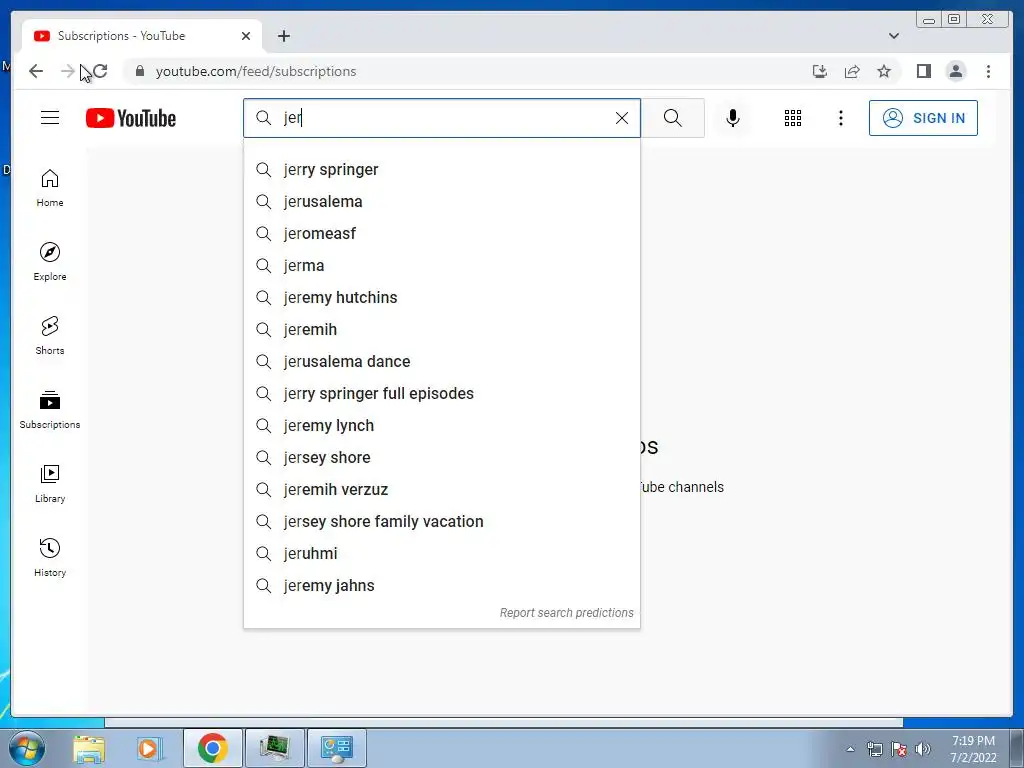Clear the search box with X

click(x=622, y=118)
